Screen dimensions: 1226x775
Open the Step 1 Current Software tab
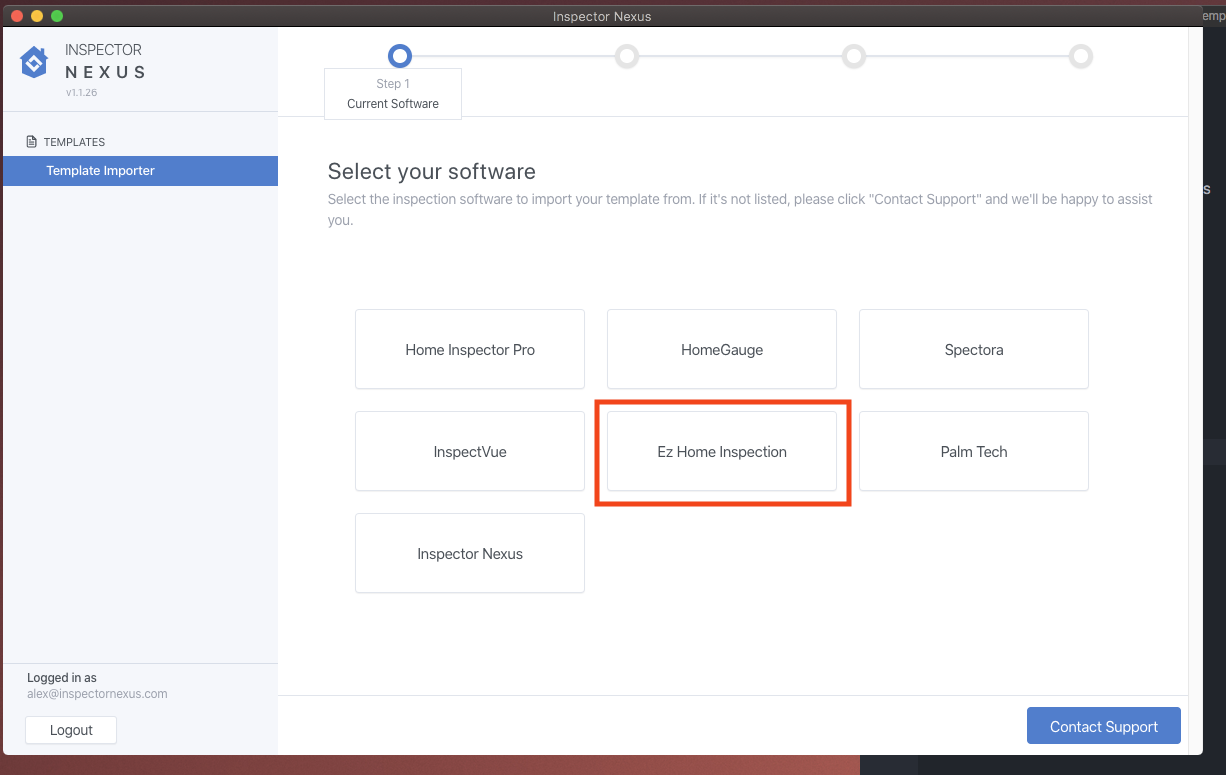click(x=393, y=94)
